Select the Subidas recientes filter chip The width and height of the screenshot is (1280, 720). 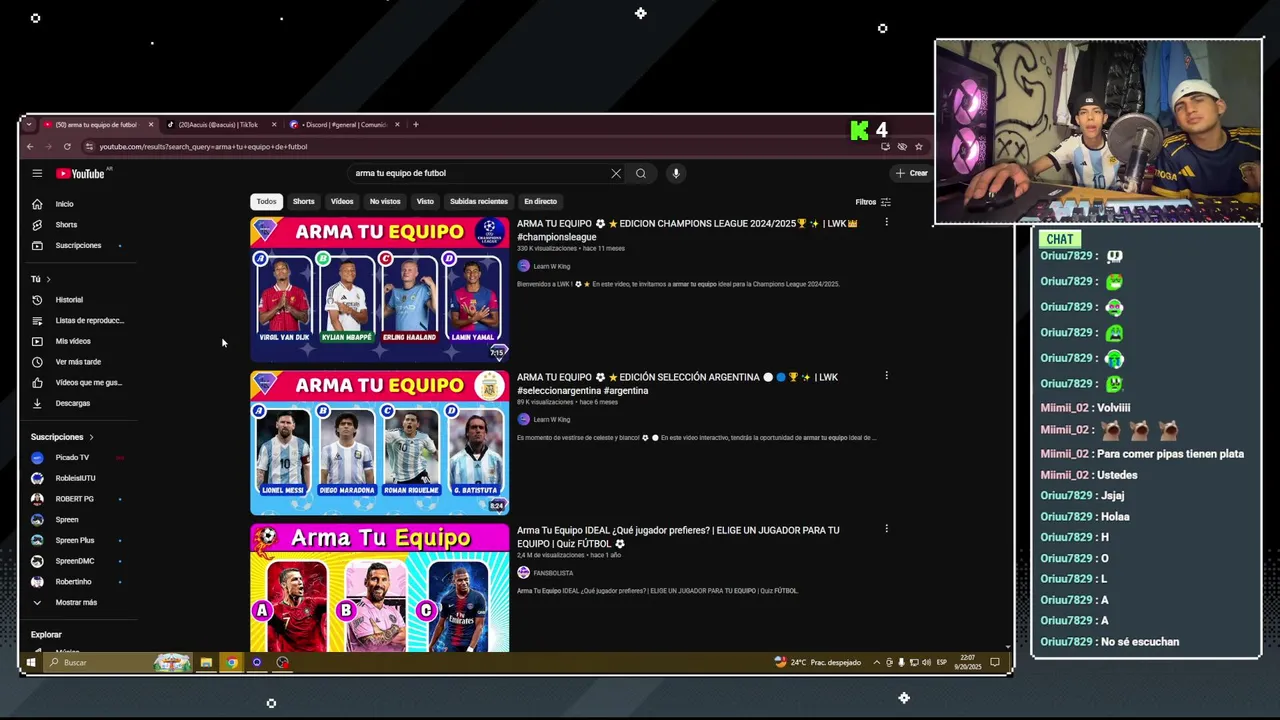[x=479, y=201]
